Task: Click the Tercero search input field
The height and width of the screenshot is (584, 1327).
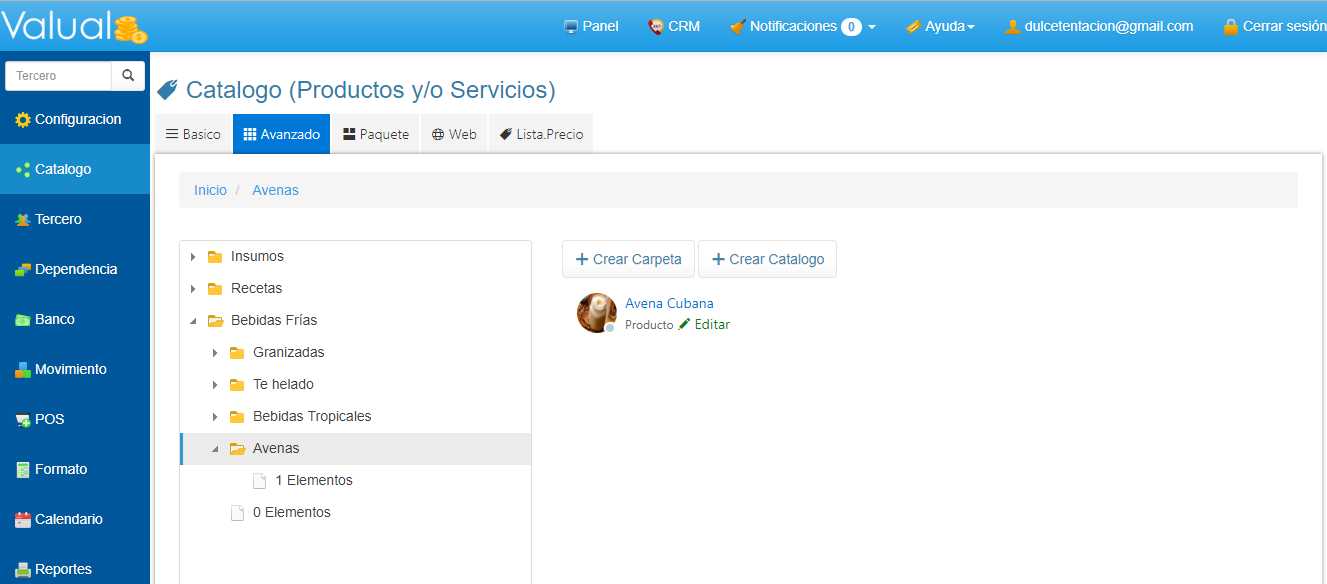Action: tap(58, 76)
